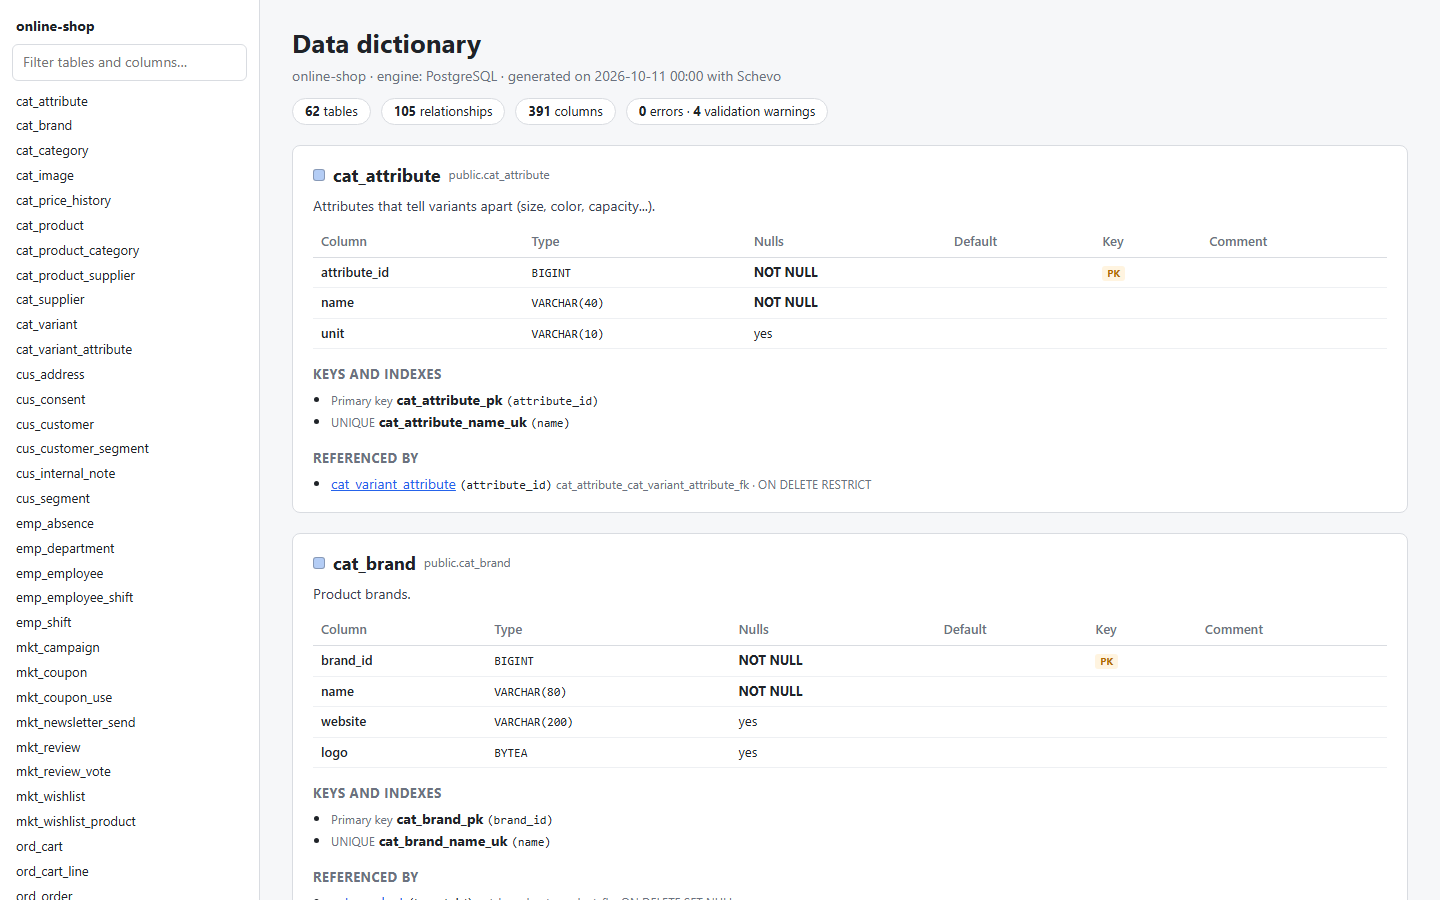This screenshot has height=900, width=1440.
Task: Select cus_customer in the sidebar
Action: [x=55, y=425]
